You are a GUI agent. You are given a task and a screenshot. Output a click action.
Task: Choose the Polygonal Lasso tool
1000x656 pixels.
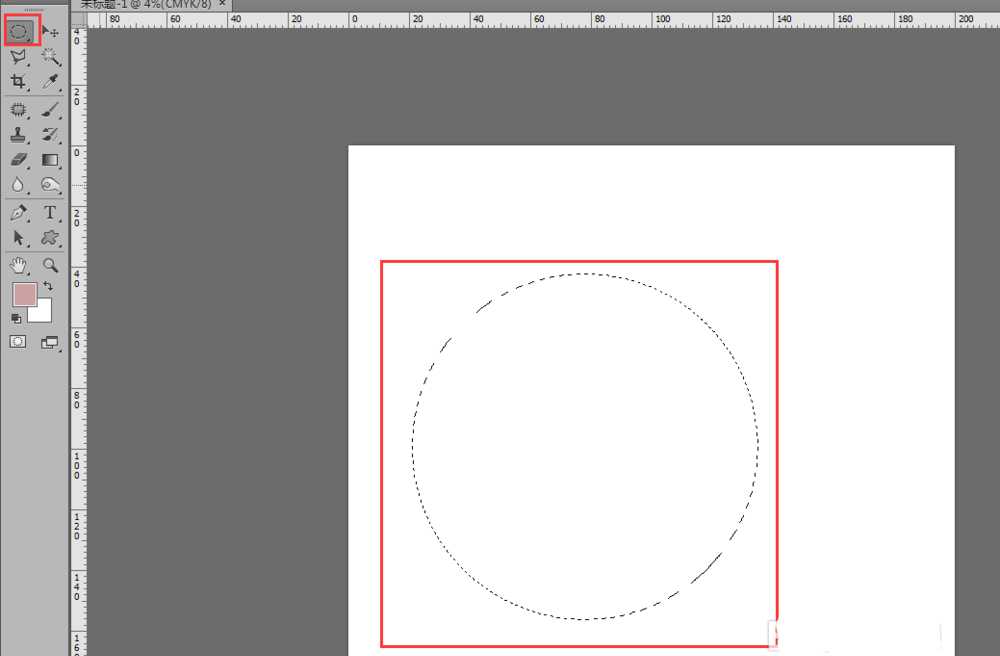click(18, 58)
